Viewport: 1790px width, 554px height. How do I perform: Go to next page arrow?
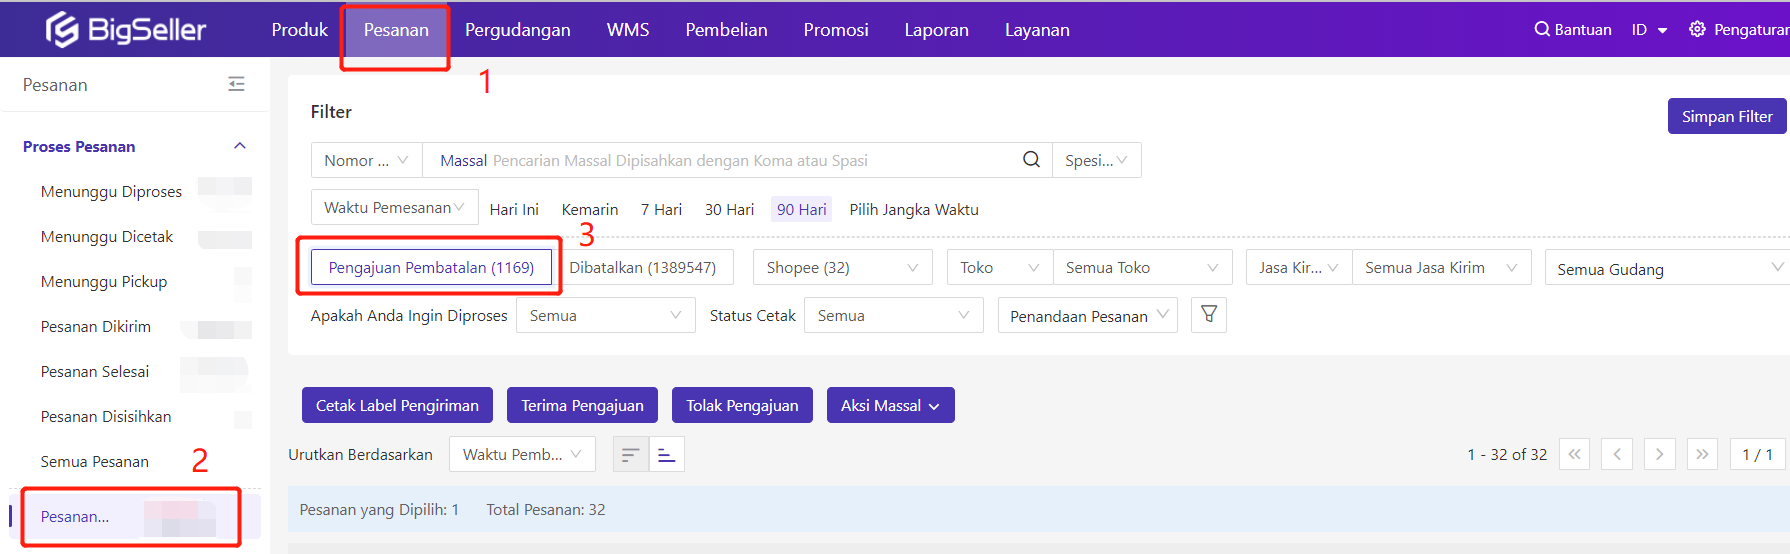[x=1660, y=455]
